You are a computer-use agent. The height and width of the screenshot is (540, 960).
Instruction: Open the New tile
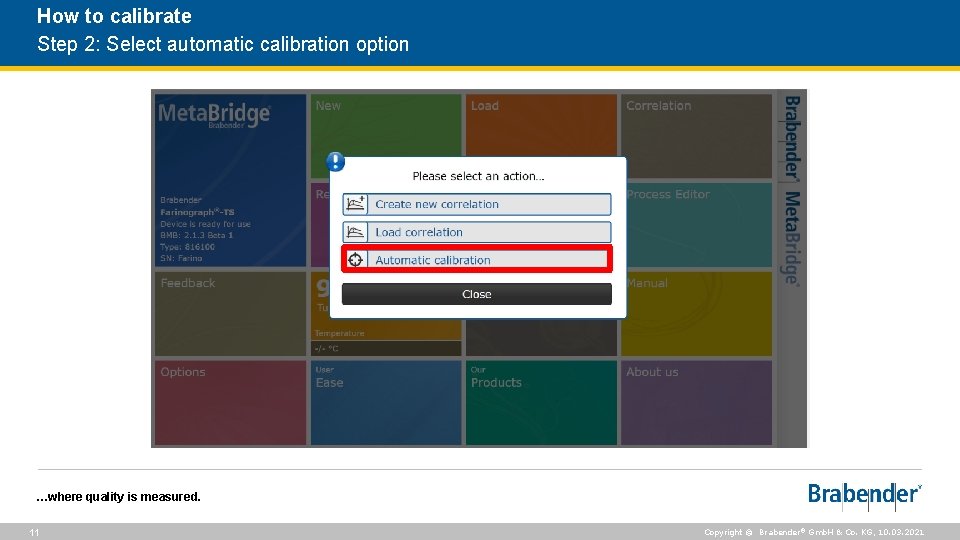pos(386,125)
